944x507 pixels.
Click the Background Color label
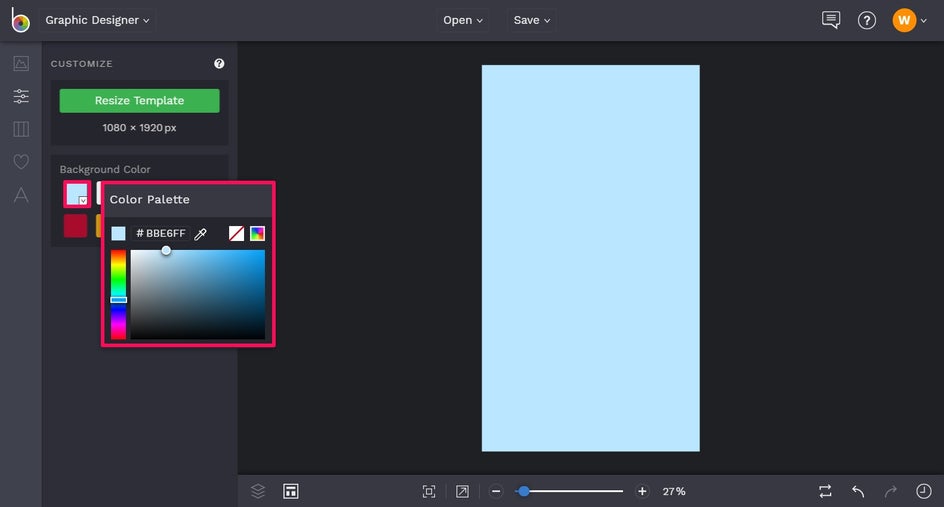(105, 169)
